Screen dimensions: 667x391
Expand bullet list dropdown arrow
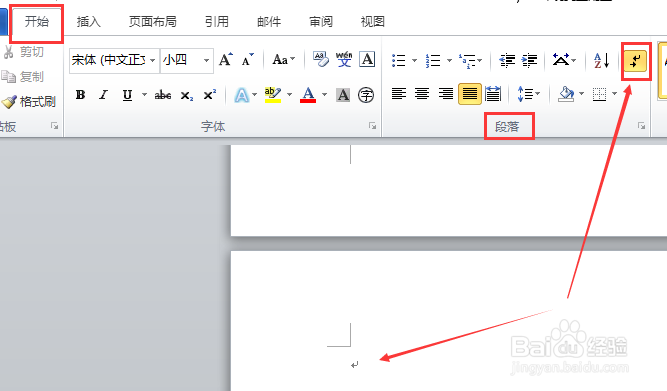[415, 60]
